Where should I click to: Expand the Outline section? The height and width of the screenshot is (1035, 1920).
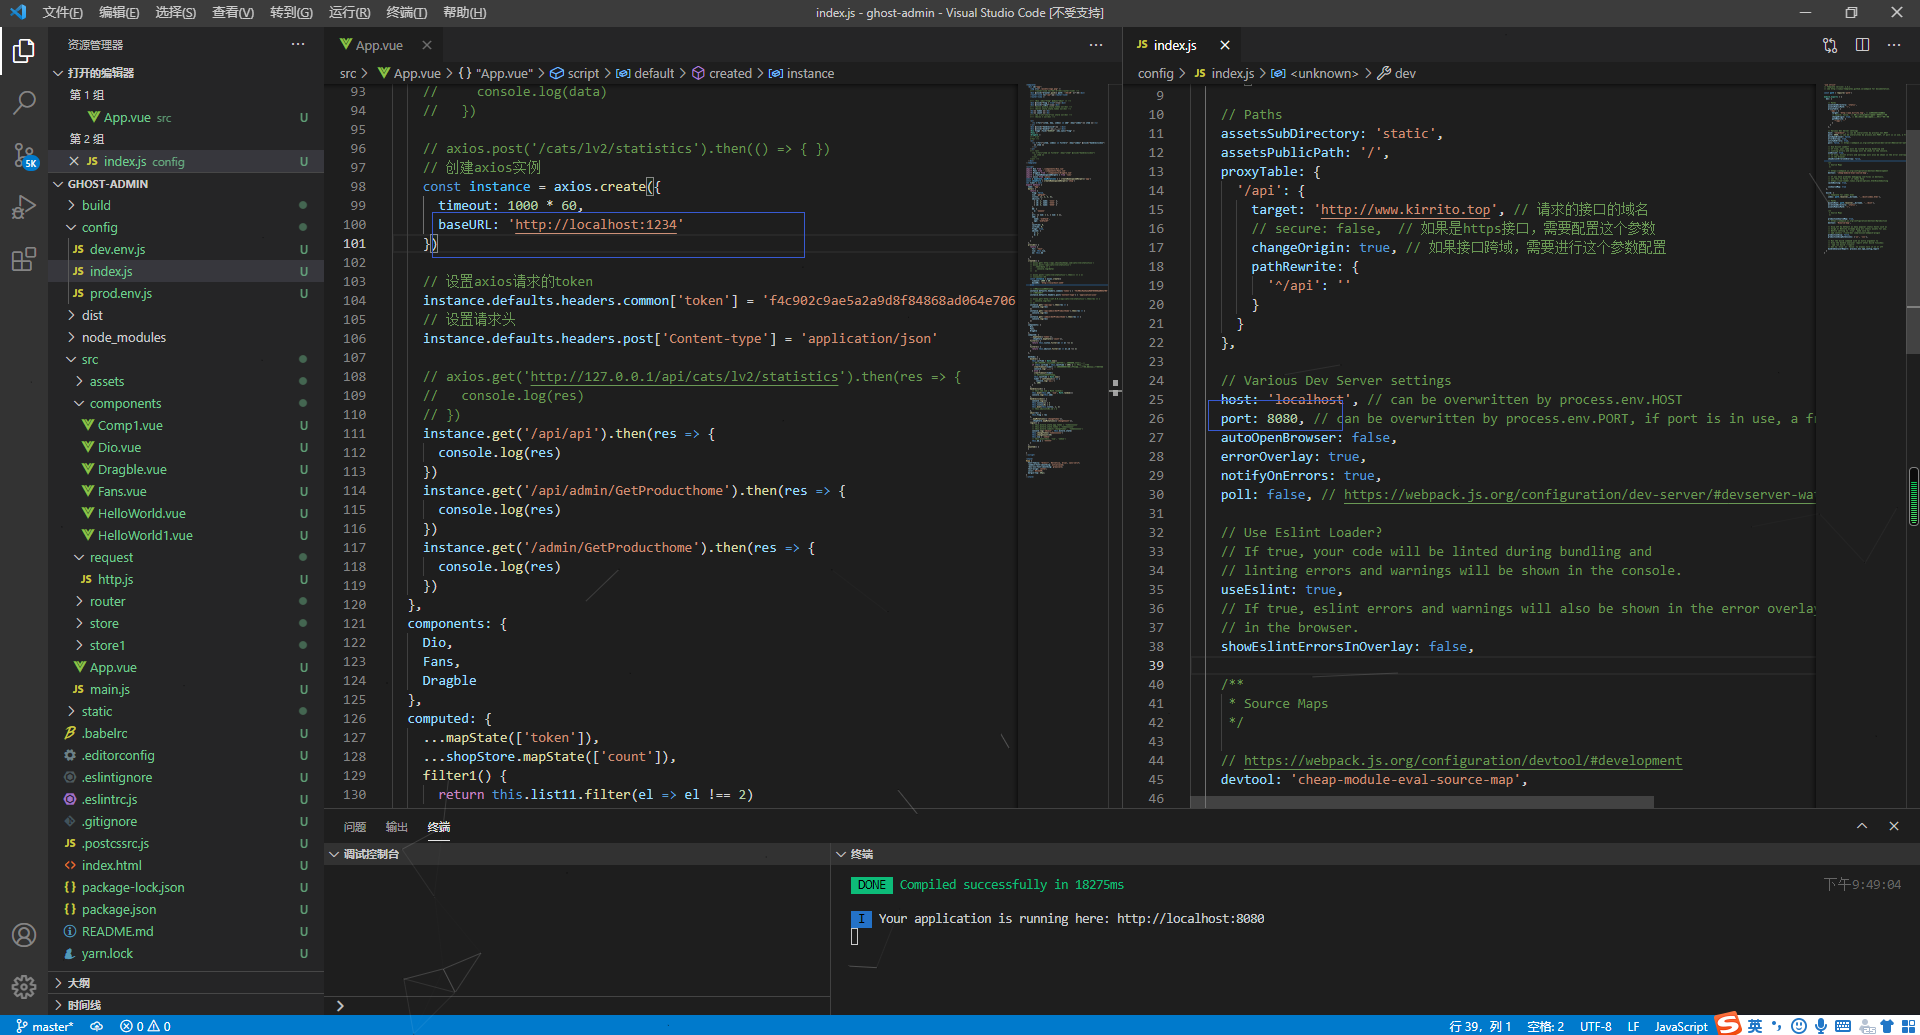pos(186,983)
